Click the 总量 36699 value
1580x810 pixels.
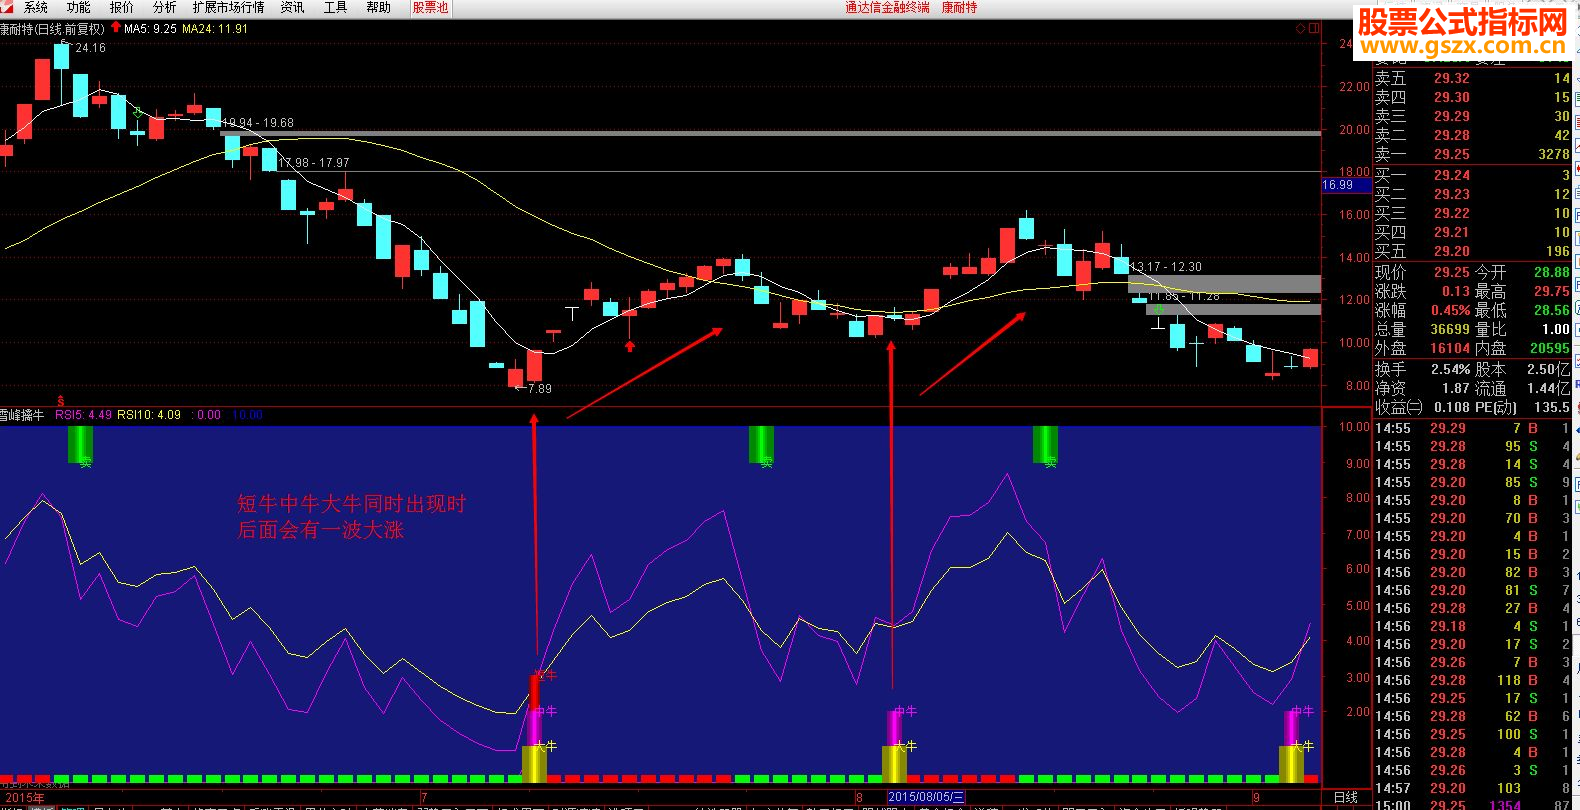click(x=1450, y=329)
